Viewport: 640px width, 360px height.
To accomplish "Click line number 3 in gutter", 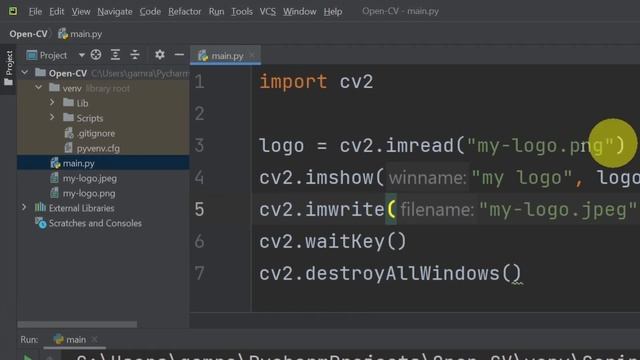I will tap(199, 146).
